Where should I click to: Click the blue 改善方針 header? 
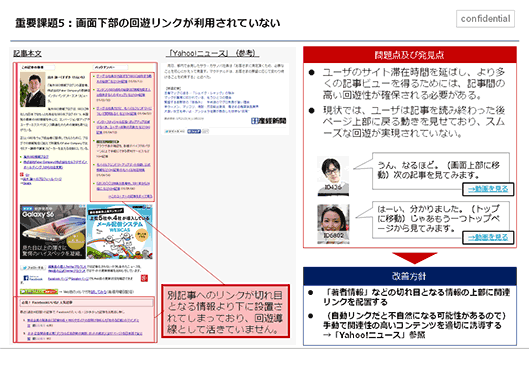(410, 277)
